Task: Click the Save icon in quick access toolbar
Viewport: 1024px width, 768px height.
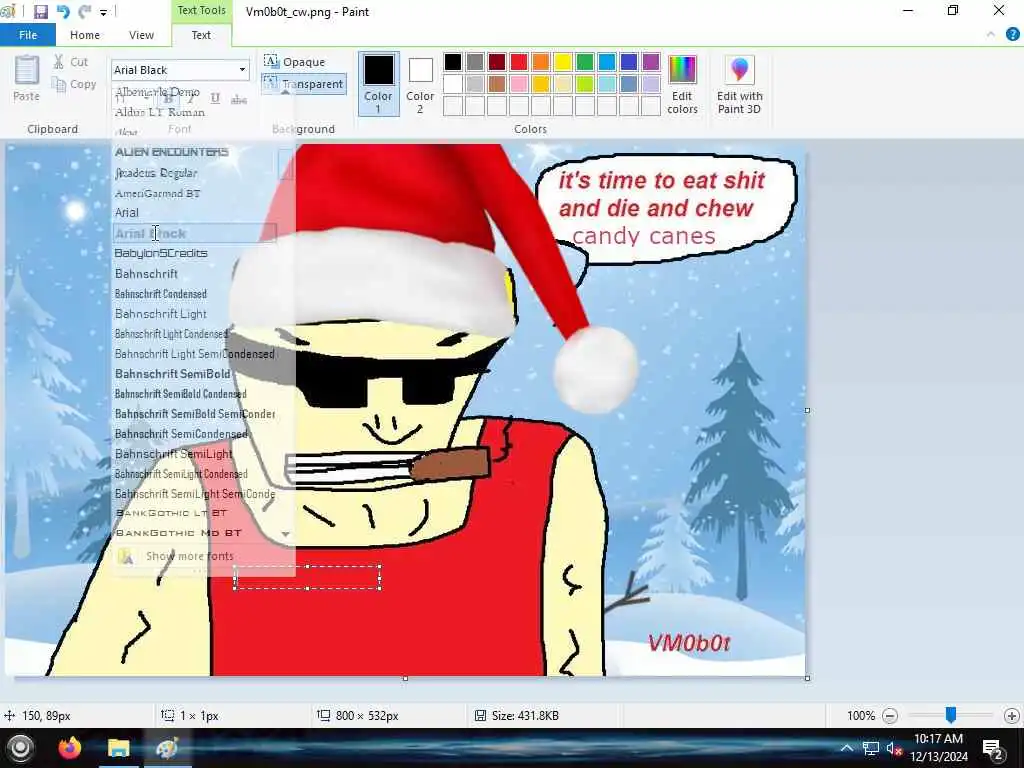Action: coord(40,12)
